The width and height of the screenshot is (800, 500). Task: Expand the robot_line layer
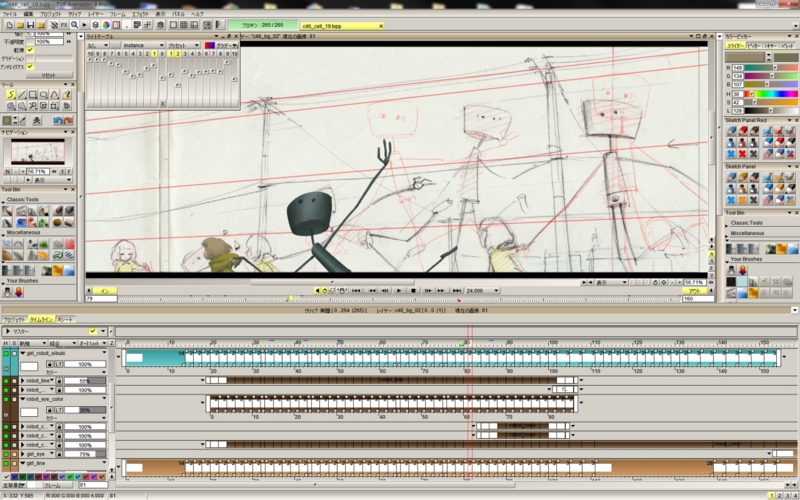(x=22, y=381)
